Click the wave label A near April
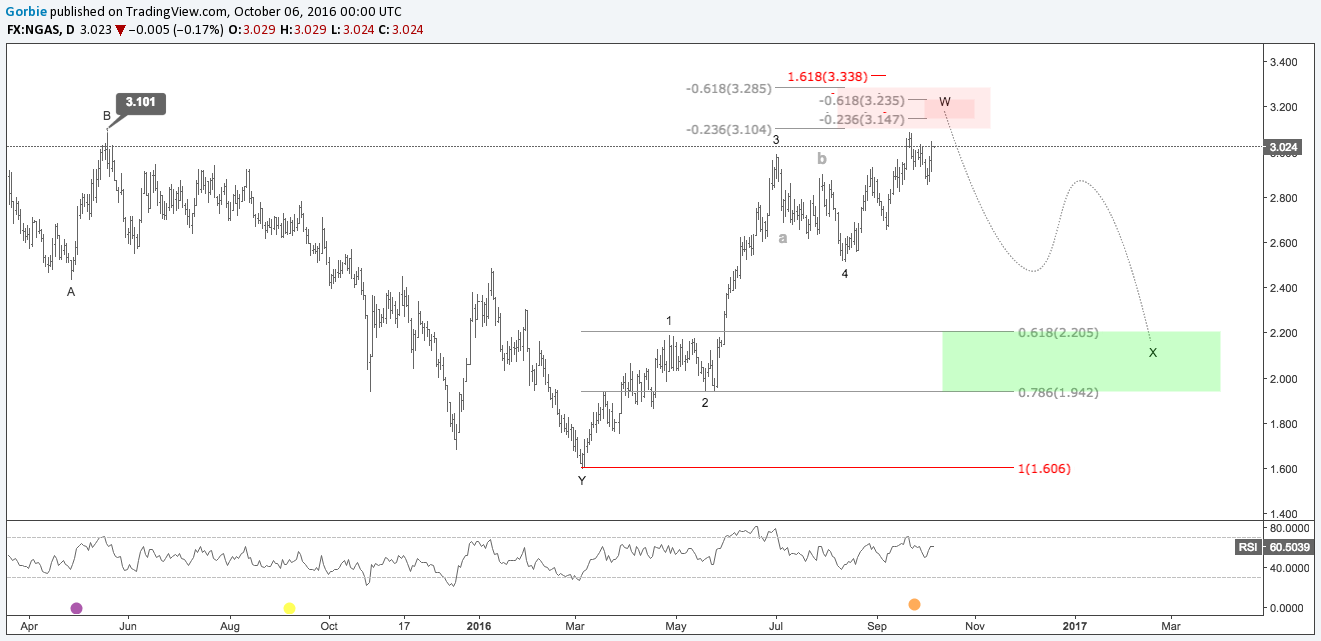Image resolution: width=1321 pixels, height=641 pixels. pyautogui.click(x=71, y=292)
